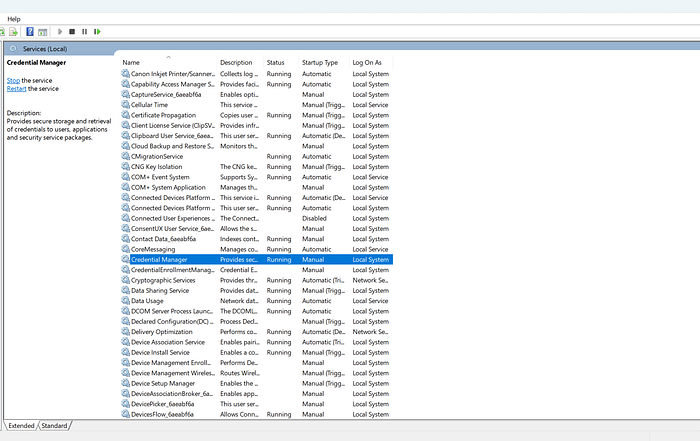
Task: Sort by the Startup Type column header
Action: point(320,63)
